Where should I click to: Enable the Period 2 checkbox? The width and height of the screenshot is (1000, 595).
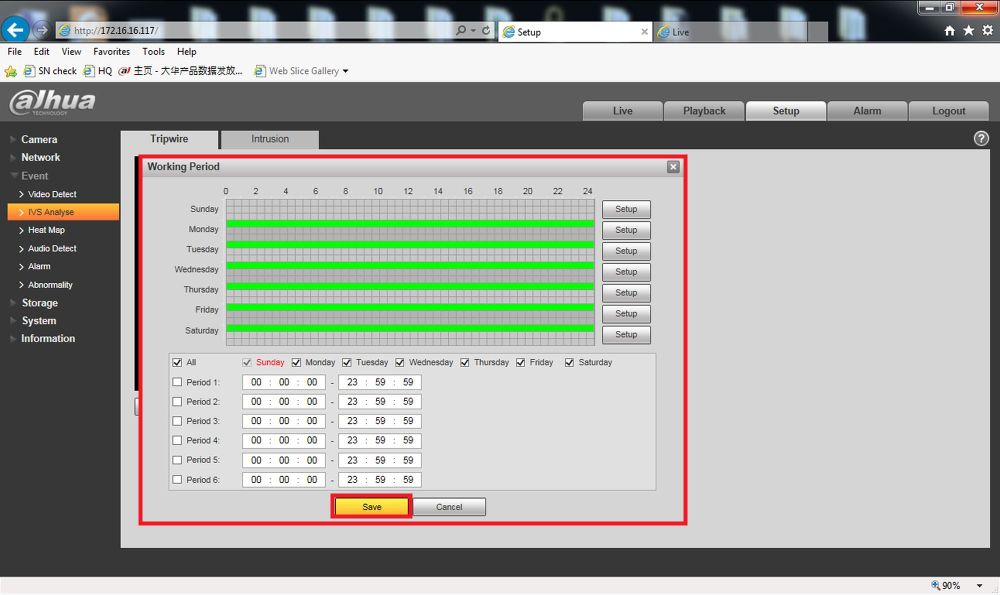(177, 402)
